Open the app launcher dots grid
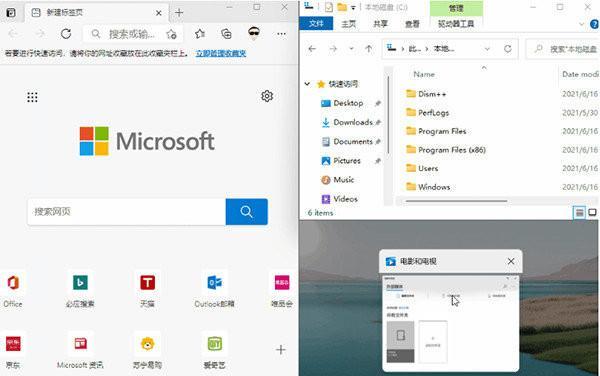 pyautogui.click(x=32, y=97)
